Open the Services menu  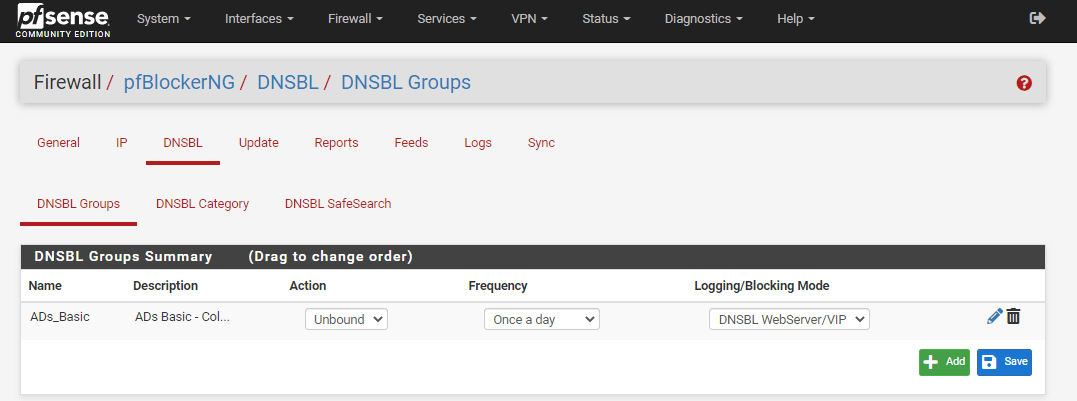point(446,19)
